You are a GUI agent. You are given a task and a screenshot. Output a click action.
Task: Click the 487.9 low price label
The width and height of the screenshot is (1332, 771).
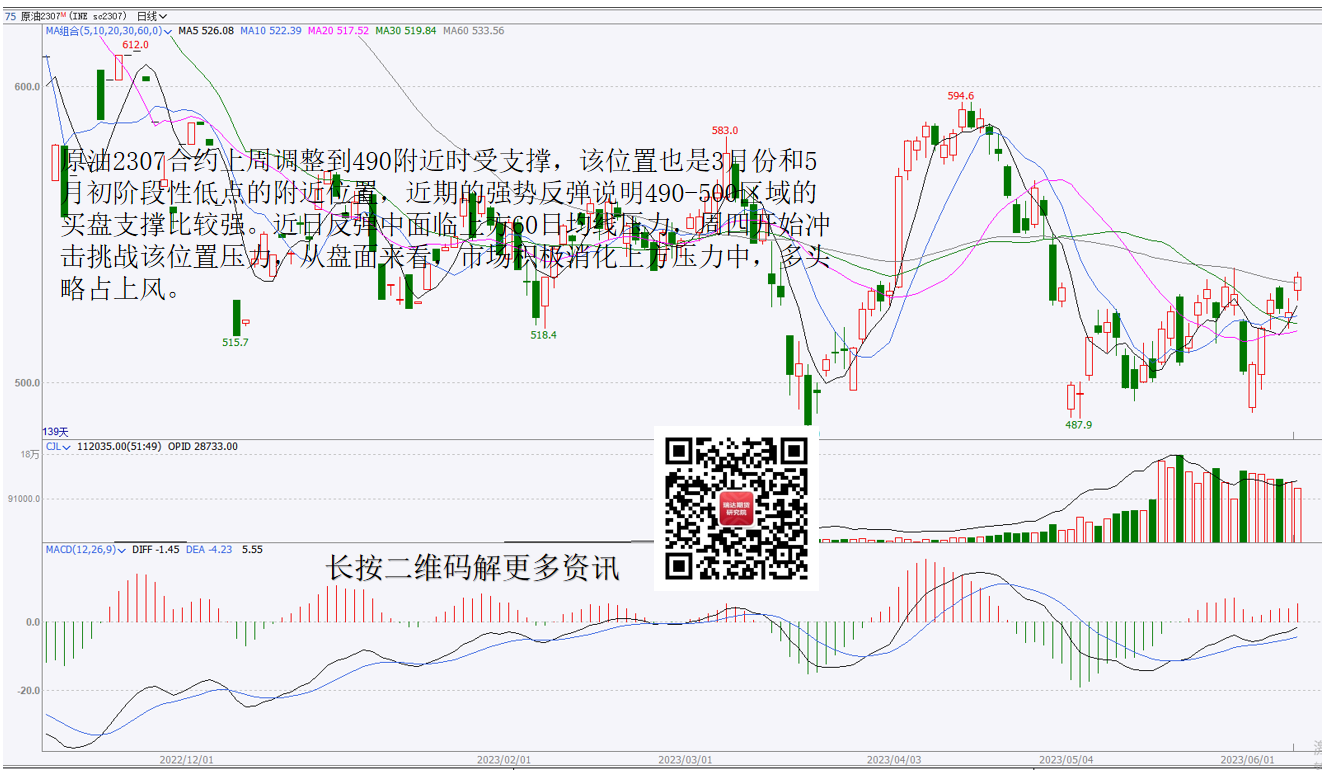(1078, 425)
